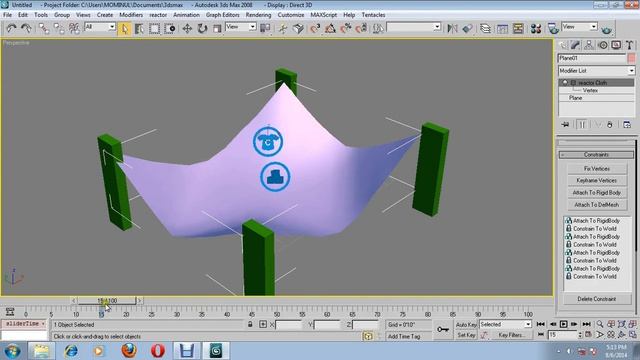Screen dimensions: 640x360
Task: Click the Undo arrow icon
Action: [x=11, y=28]
